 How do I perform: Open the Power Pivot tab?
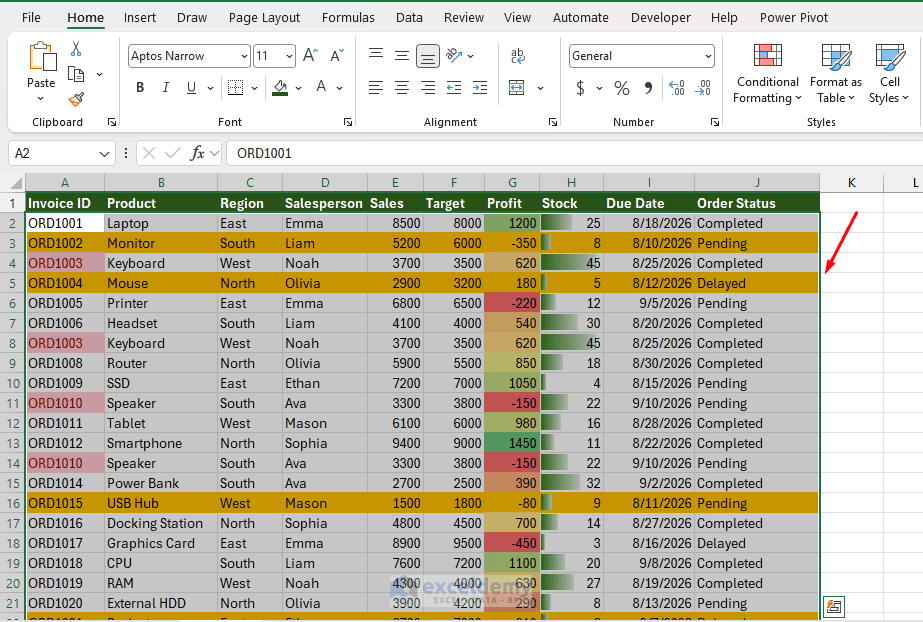(x=793, y=18)
